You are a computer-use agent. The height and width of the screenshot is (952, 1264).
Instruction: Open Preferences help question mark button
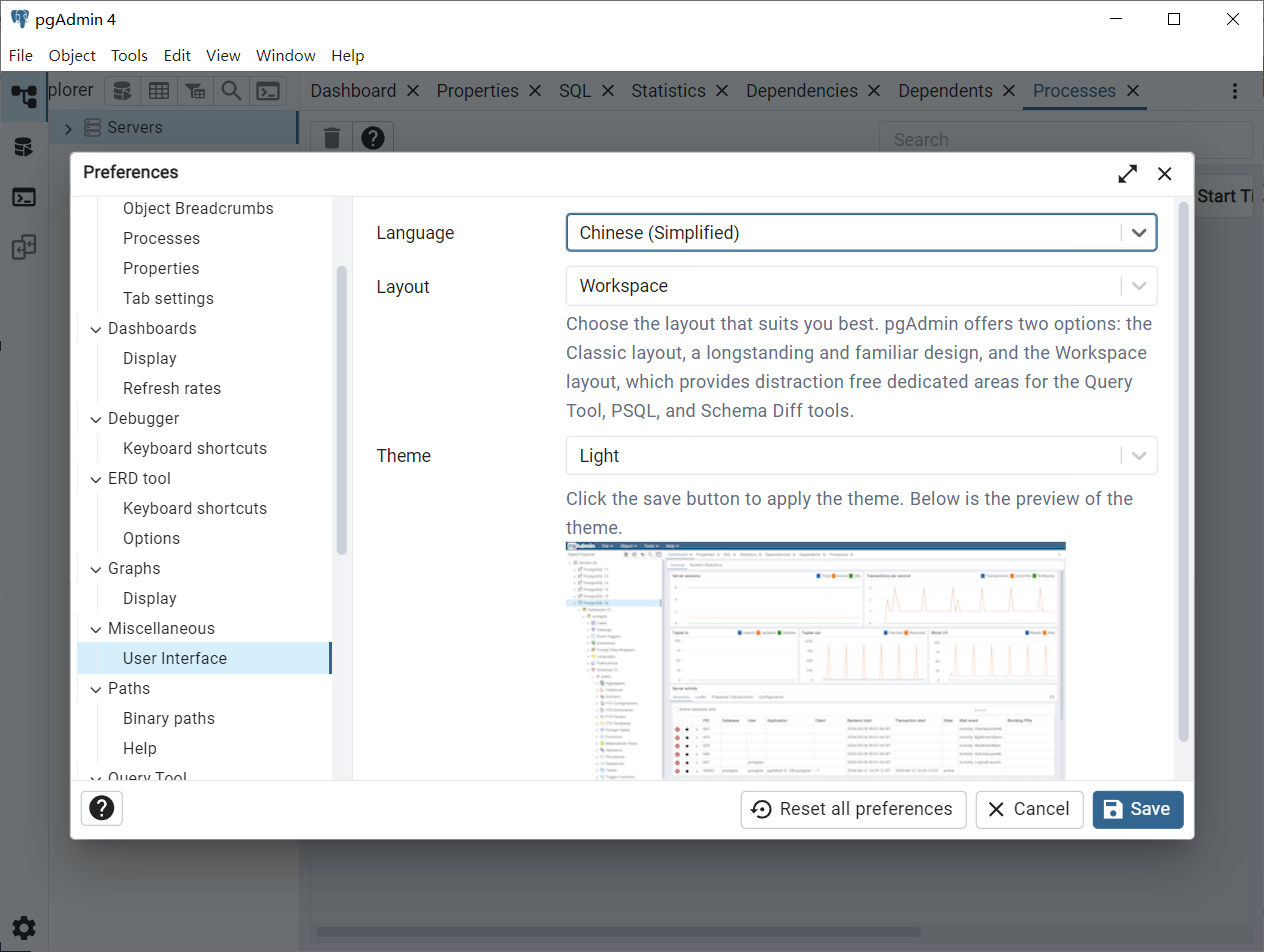click(102, 808)
